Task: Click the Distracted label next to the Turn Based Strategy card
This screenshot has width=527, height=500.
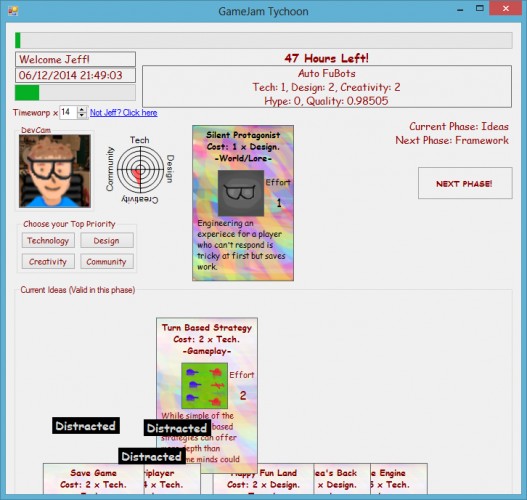Action: tap(177, 428)
